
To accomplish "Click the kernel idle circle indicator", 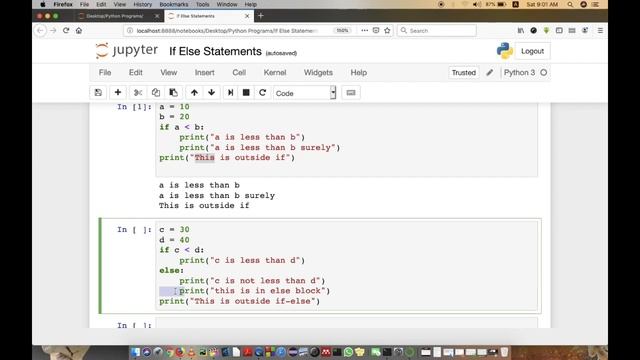I will click(x=544, y=73).
